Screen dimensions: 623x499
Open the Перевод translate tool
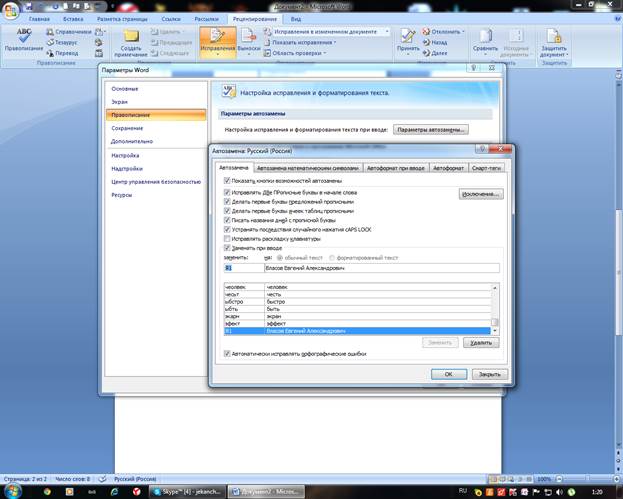(x=62, y=53)
